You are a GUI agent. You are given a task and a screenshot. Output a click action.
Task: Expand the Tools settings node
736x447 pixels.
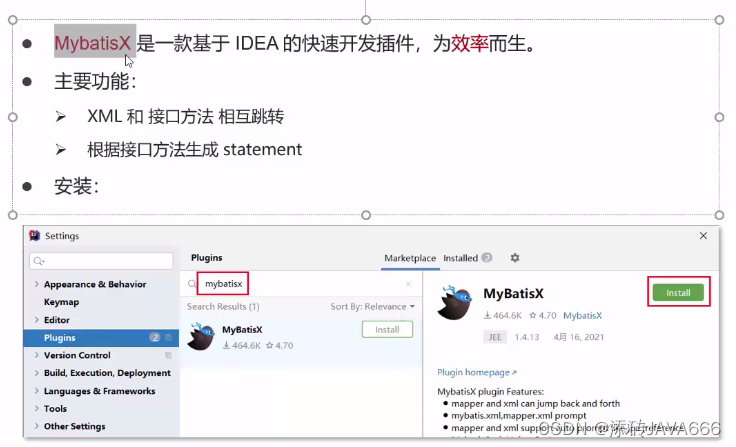click(36, 408)
